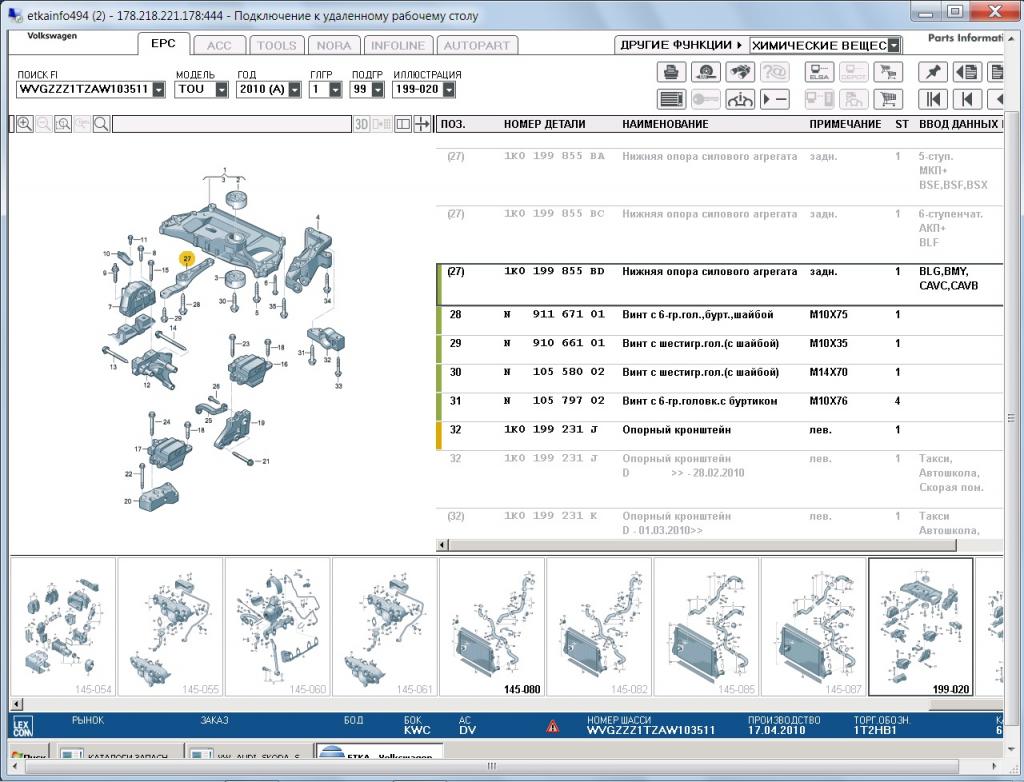Viewport: 1024px width, 782px height.
Task: Click parts list horizontal scrollbar left arrow
Action: tap(443, 544)
